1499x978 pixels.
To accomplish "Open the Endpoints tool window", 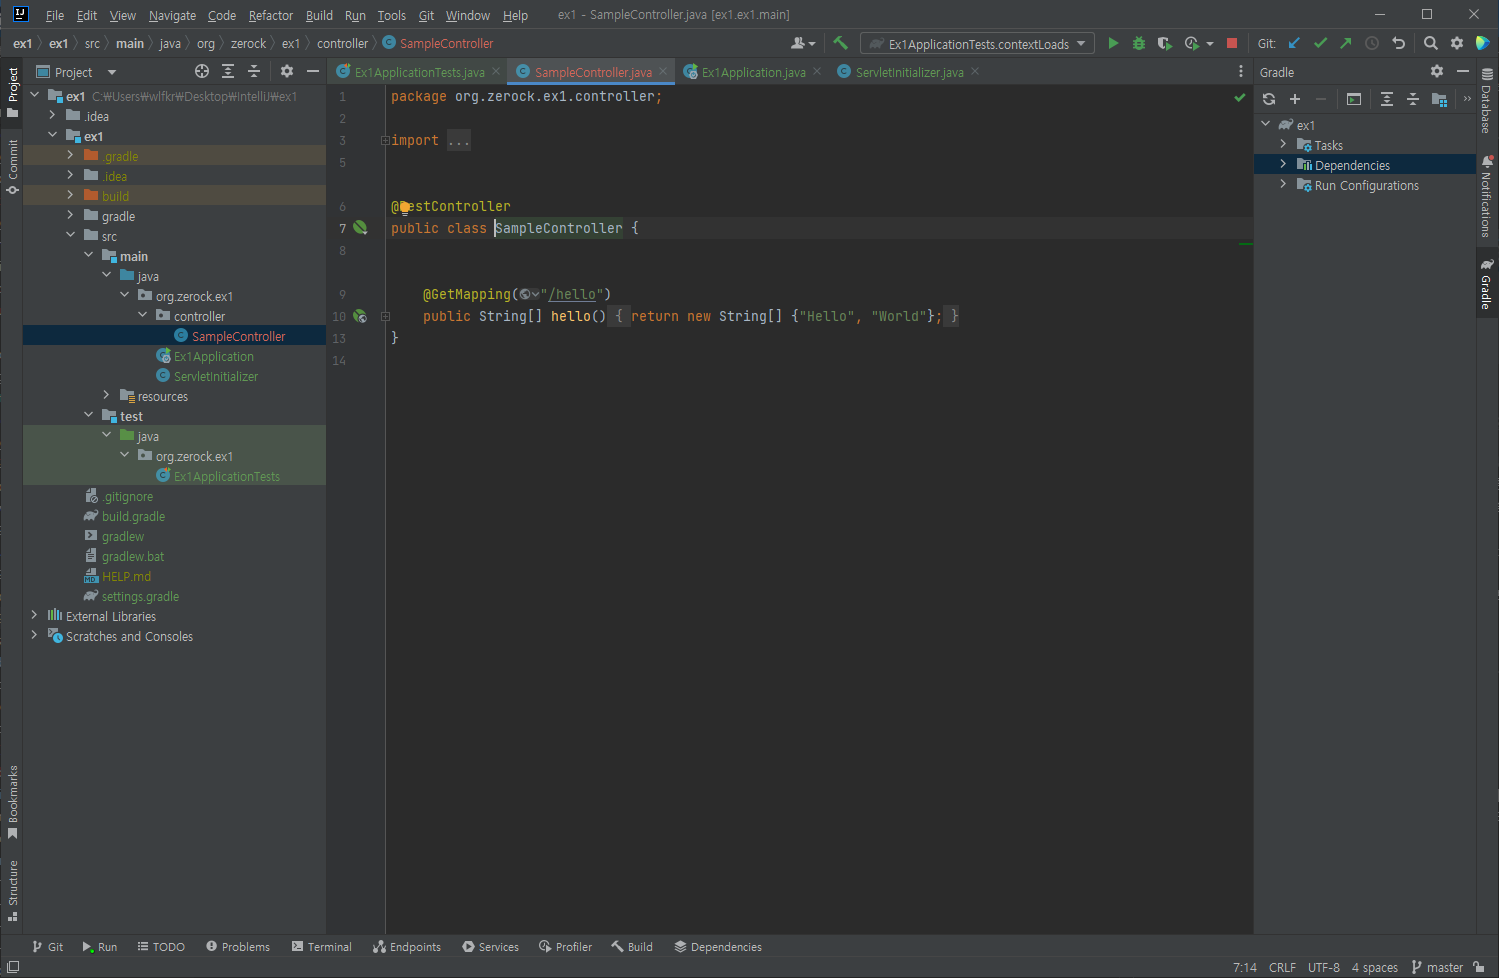I will 407,947.
